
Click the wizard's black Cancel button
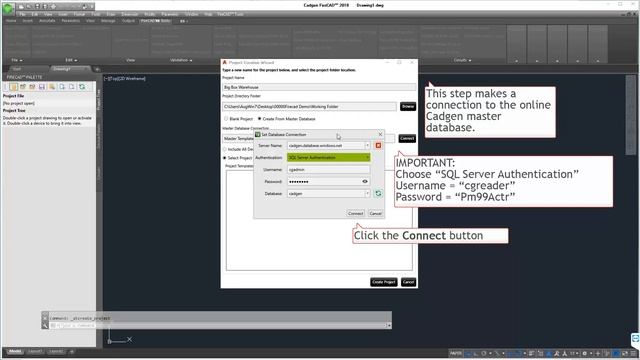[408, 282]
